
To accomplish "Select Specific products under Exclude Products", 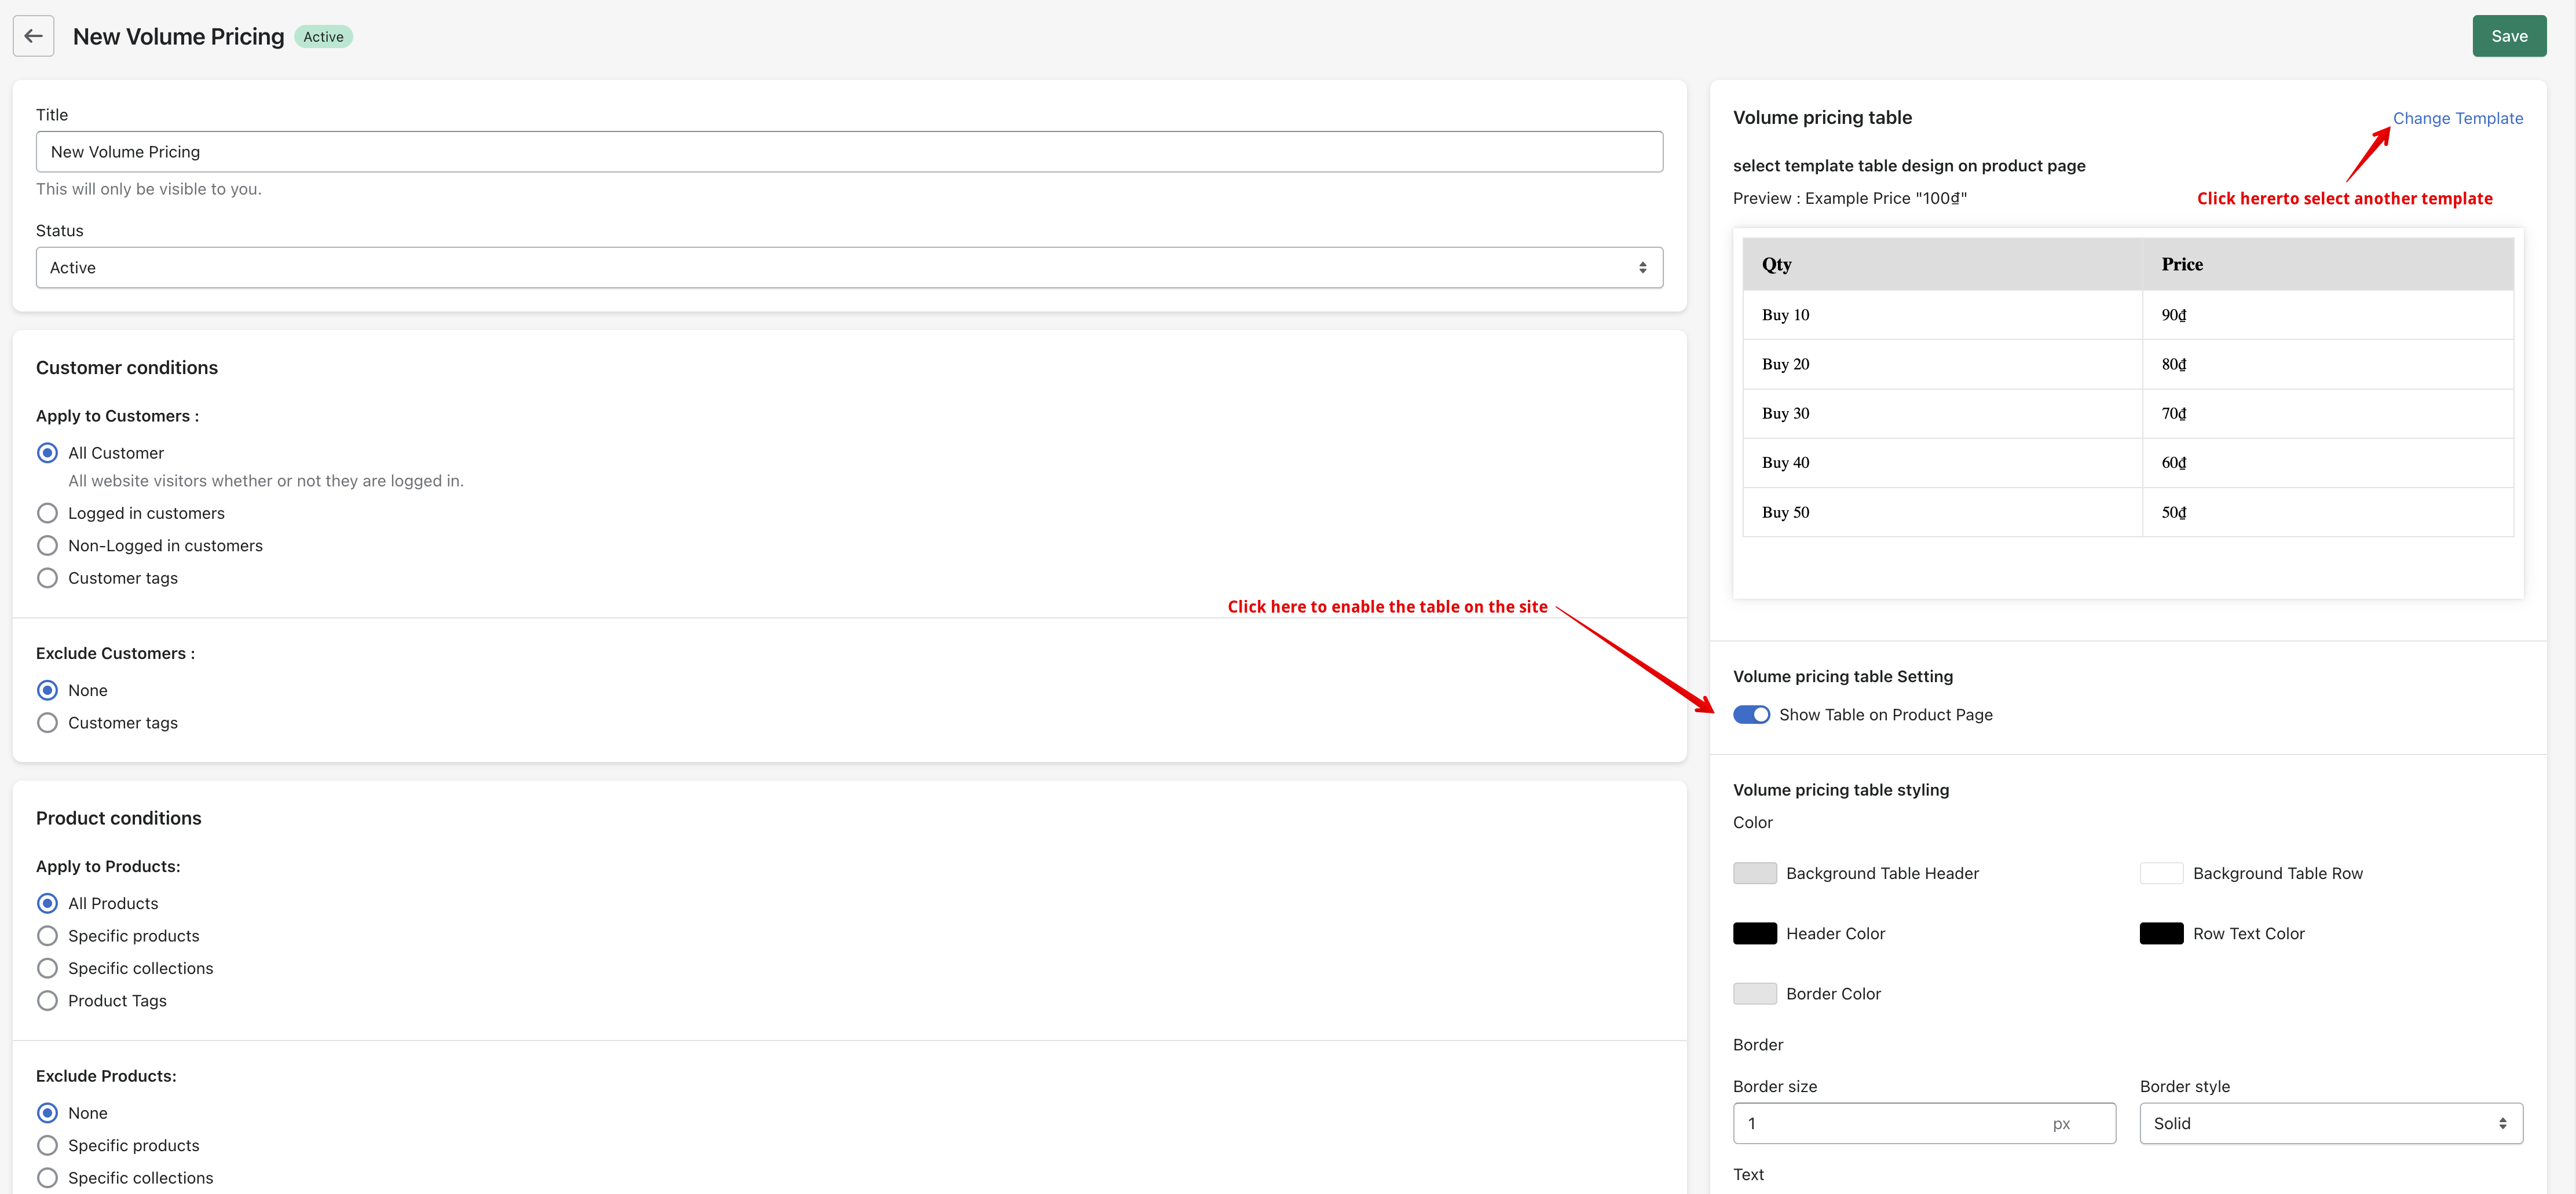I will point(47,1146).
